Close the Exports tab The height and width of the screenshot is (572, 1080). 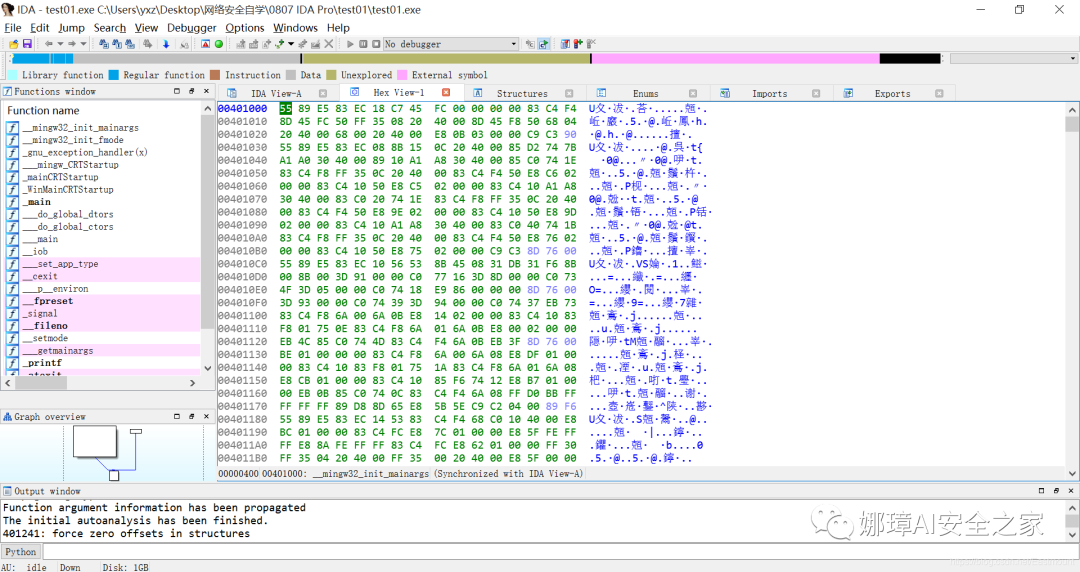(x=939, y=93)
